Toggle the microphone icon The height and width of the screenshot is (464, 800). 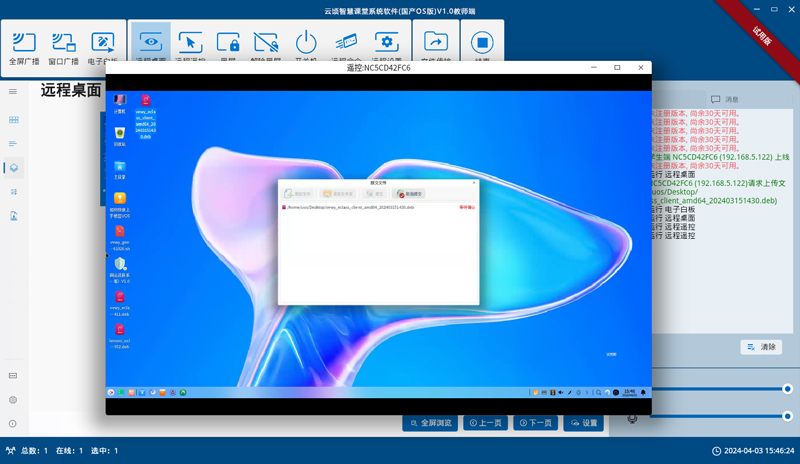click(x=632, y=419)
